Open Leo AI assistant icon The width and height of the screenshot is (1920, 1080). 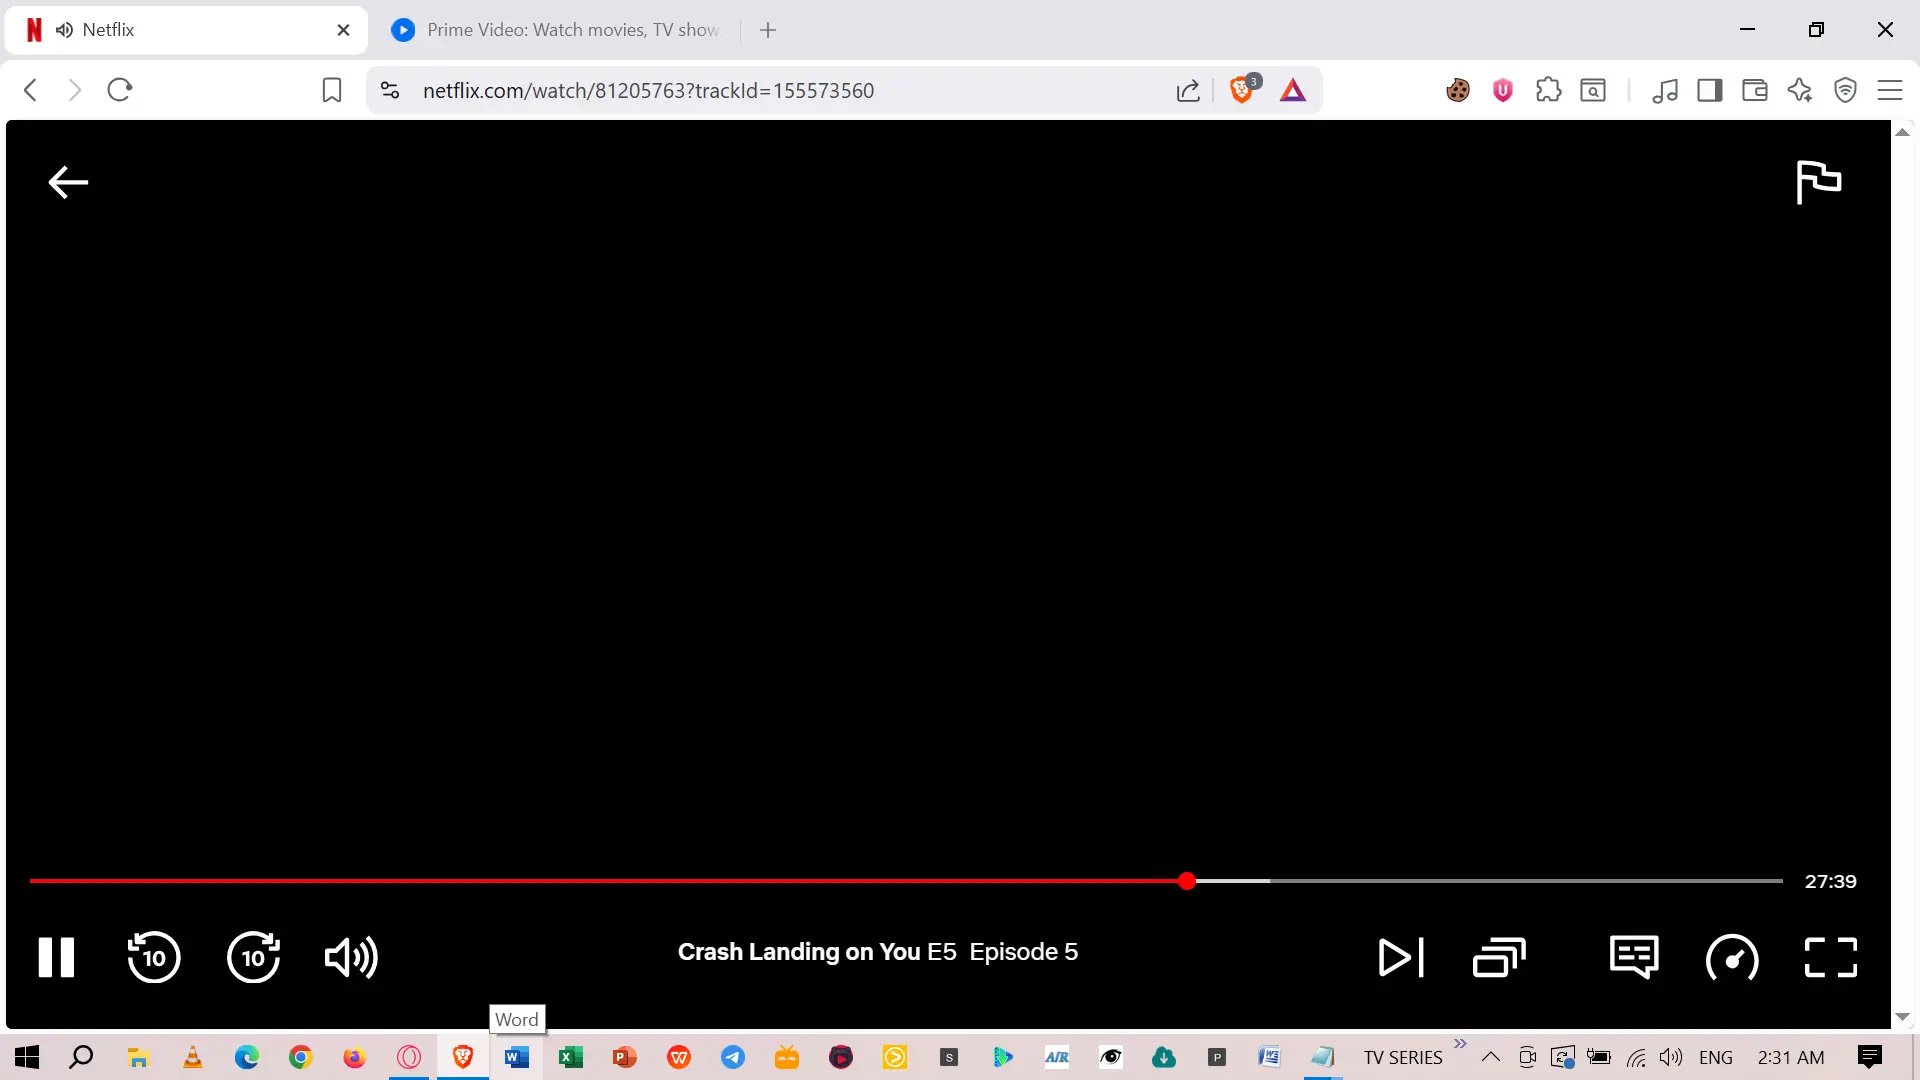(x=1800, y=91)
